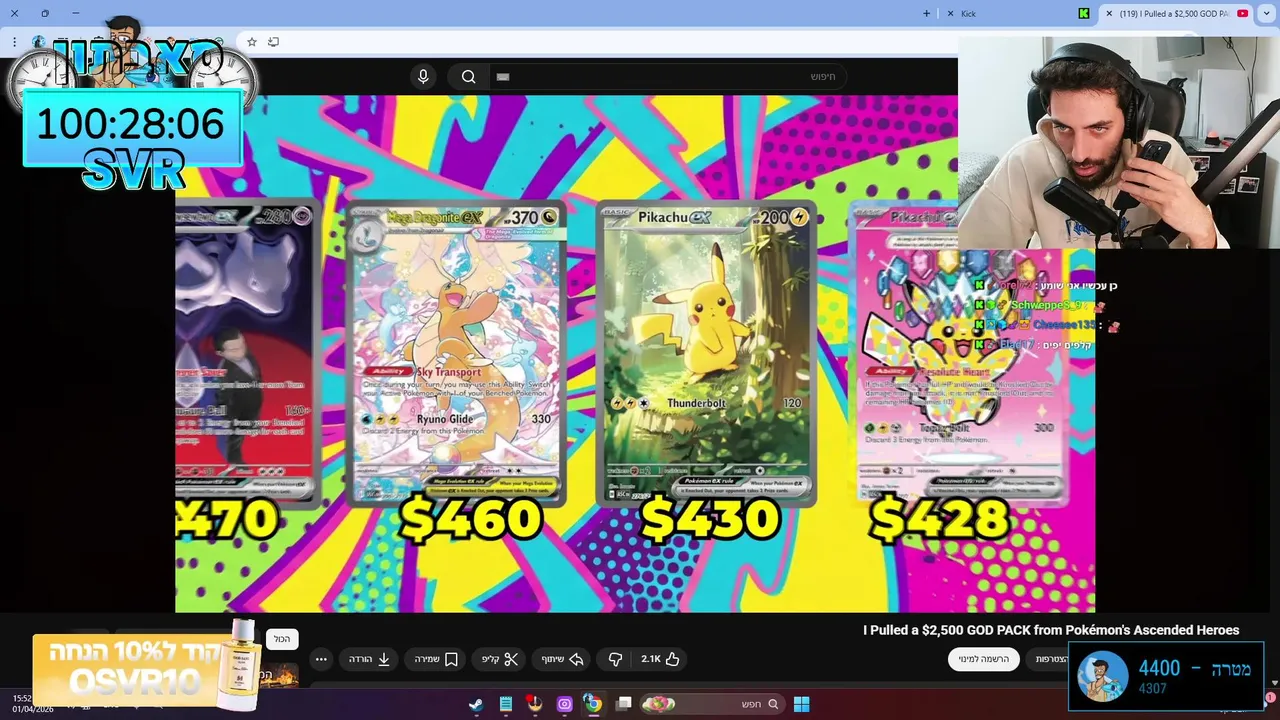Open the Task View taskbar icon
This screenshot has width=1280, height=720.
(624, 704)
